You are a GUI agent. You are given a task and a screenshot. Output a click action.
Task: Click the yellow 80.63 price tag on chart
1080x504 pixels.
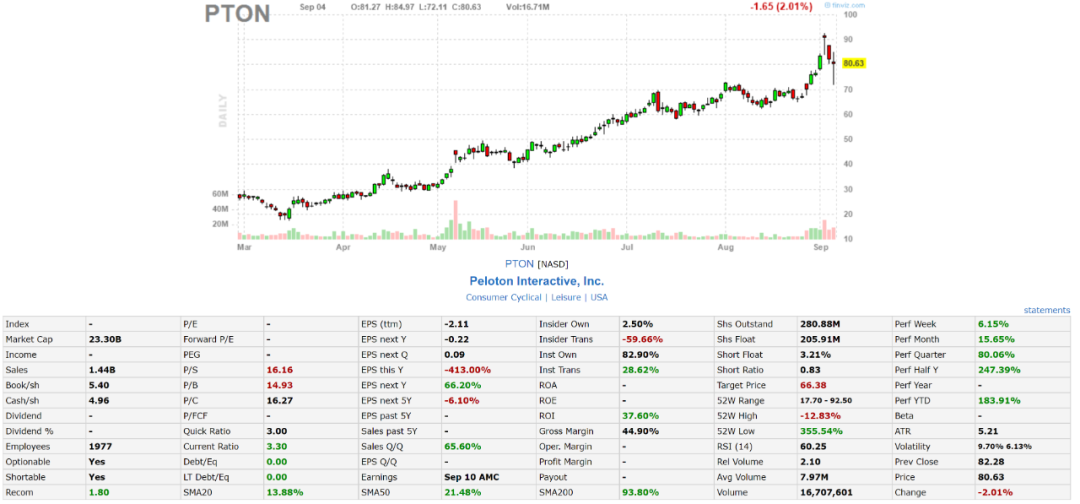[x=853, y=63]
